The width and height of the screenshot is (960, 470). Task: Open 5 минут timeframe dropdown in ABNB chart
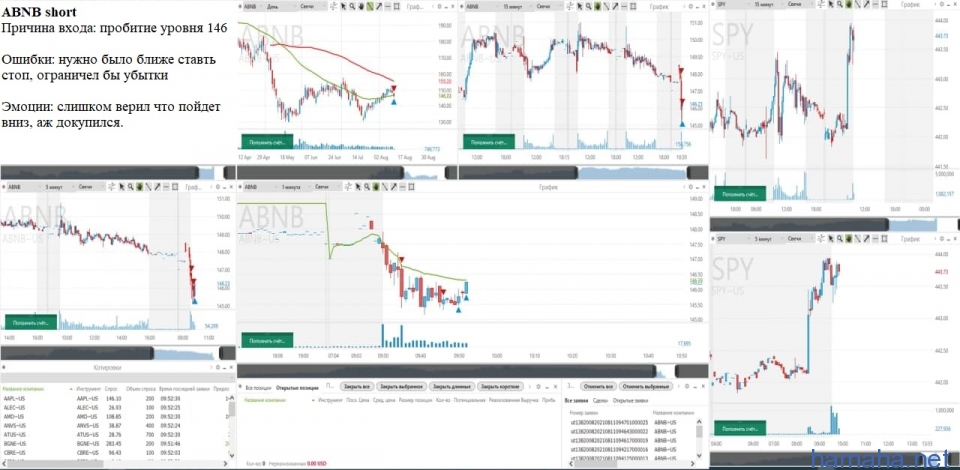[x=58, y=186]
